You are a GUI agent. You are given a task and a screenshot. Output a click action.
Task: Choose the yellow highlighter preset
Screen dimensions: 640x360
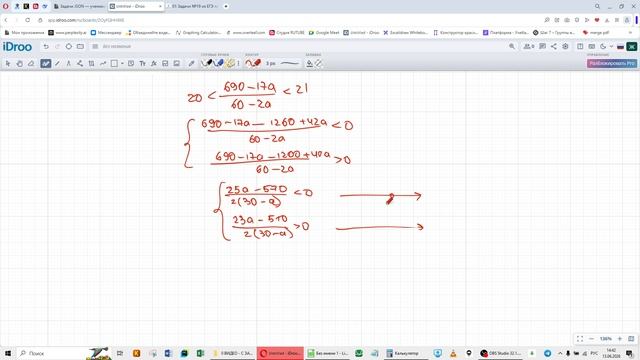230,63
